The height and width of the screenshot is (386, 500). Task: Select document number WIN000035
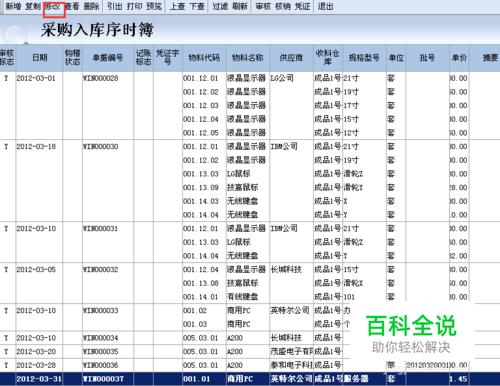(x=101, y=352)
